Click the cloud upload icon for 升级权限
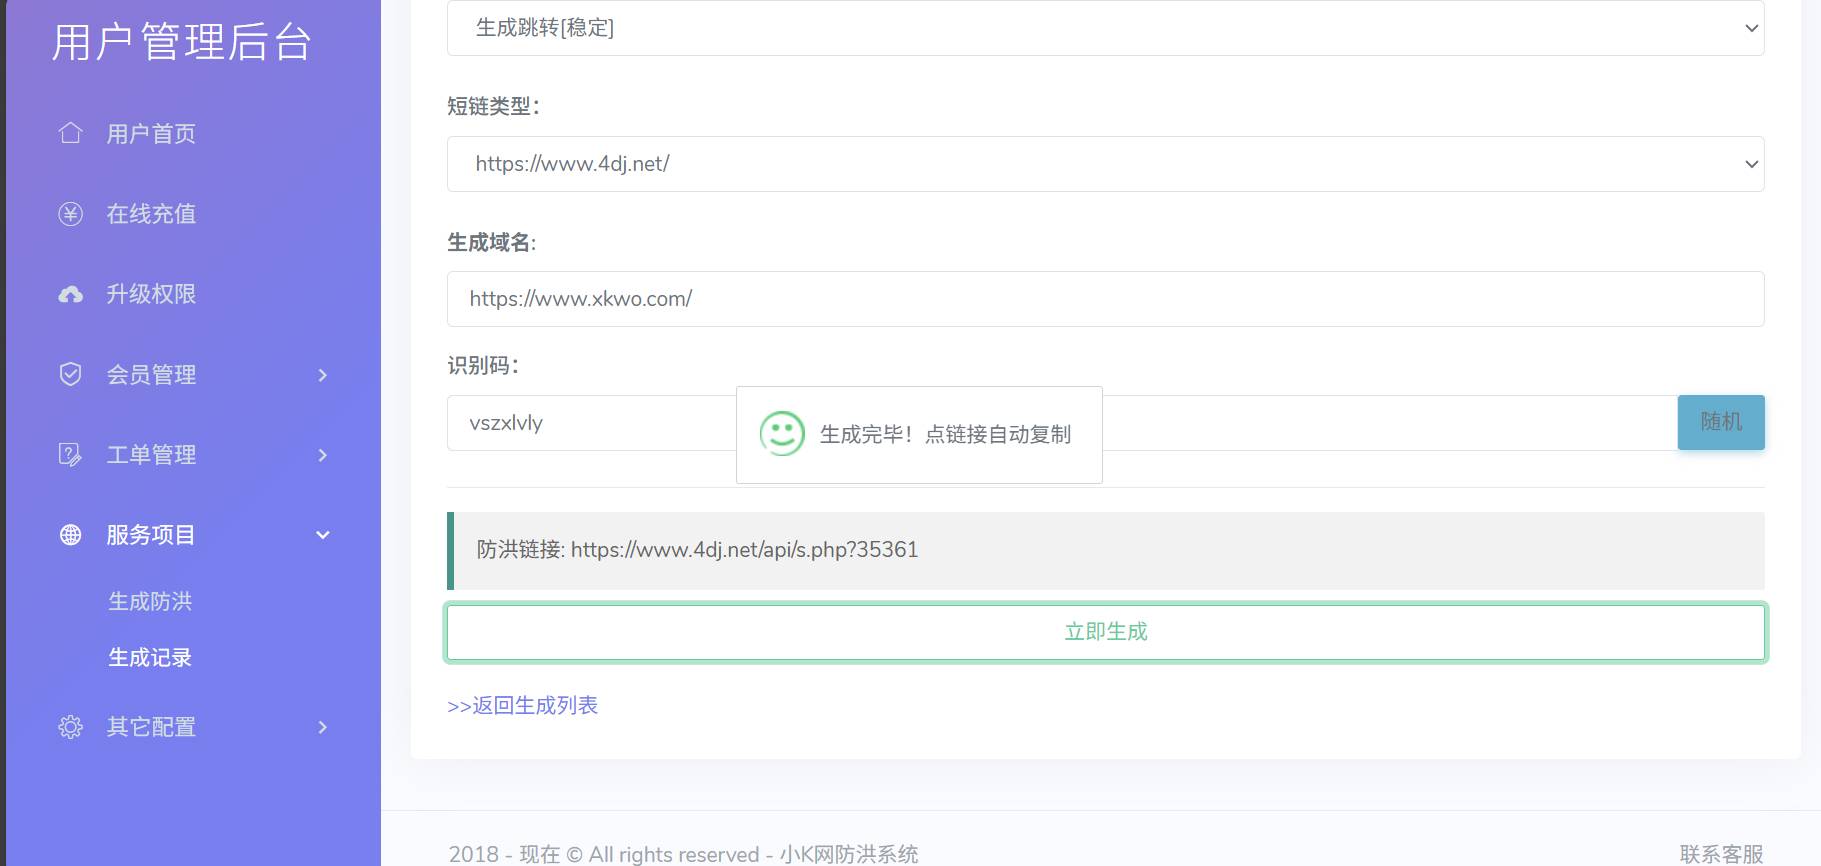The width and height of the screenshot is (1821, 866). click(x=70, y=294)
